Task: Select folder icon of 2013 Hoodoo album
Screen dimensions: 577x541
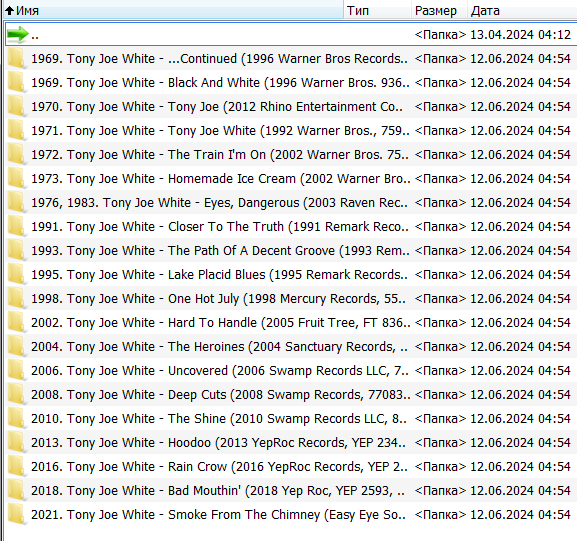Action: 17,442
